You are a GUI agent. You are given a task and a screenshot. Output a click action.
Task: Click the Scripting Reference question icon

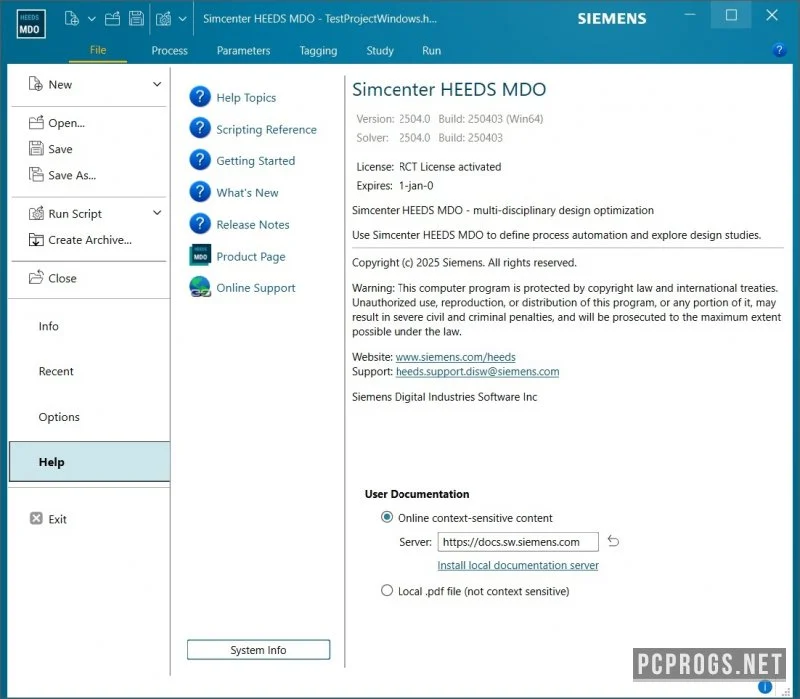coord(200,129)
